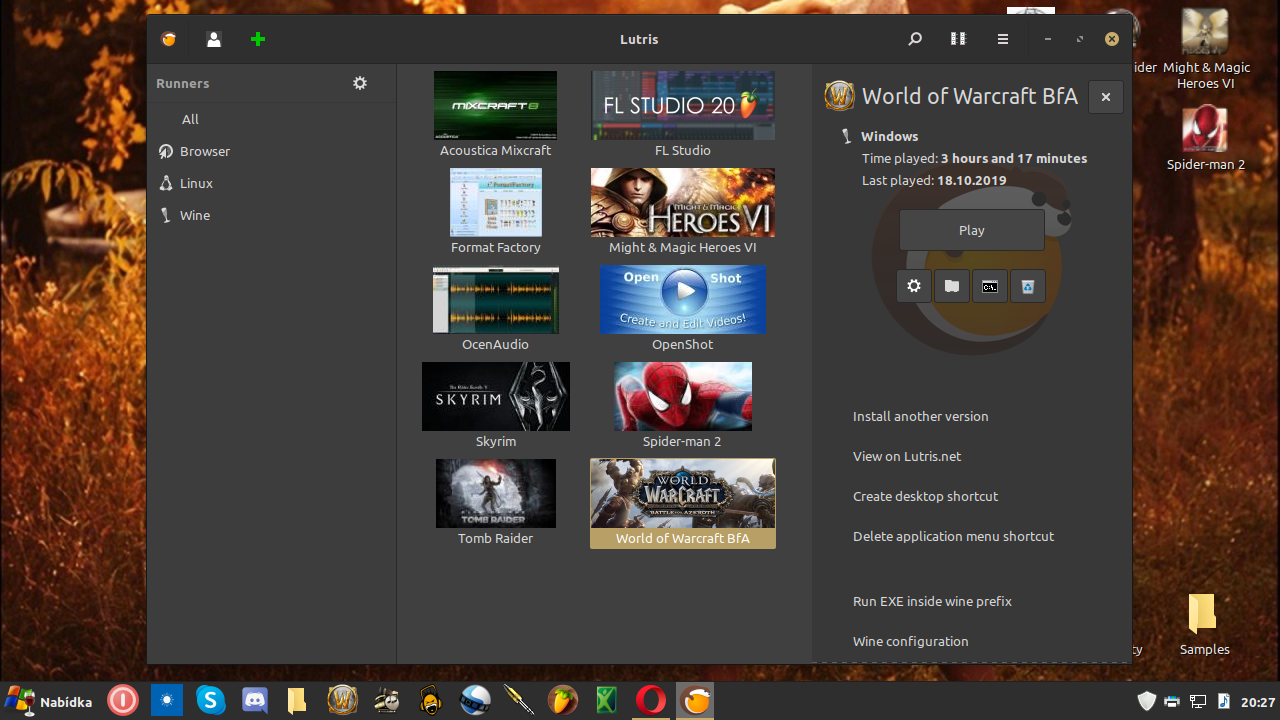The width and height of the screenshot is (1280, 720).
Task: Select All runners in sidebar
Action: [190, 119]
